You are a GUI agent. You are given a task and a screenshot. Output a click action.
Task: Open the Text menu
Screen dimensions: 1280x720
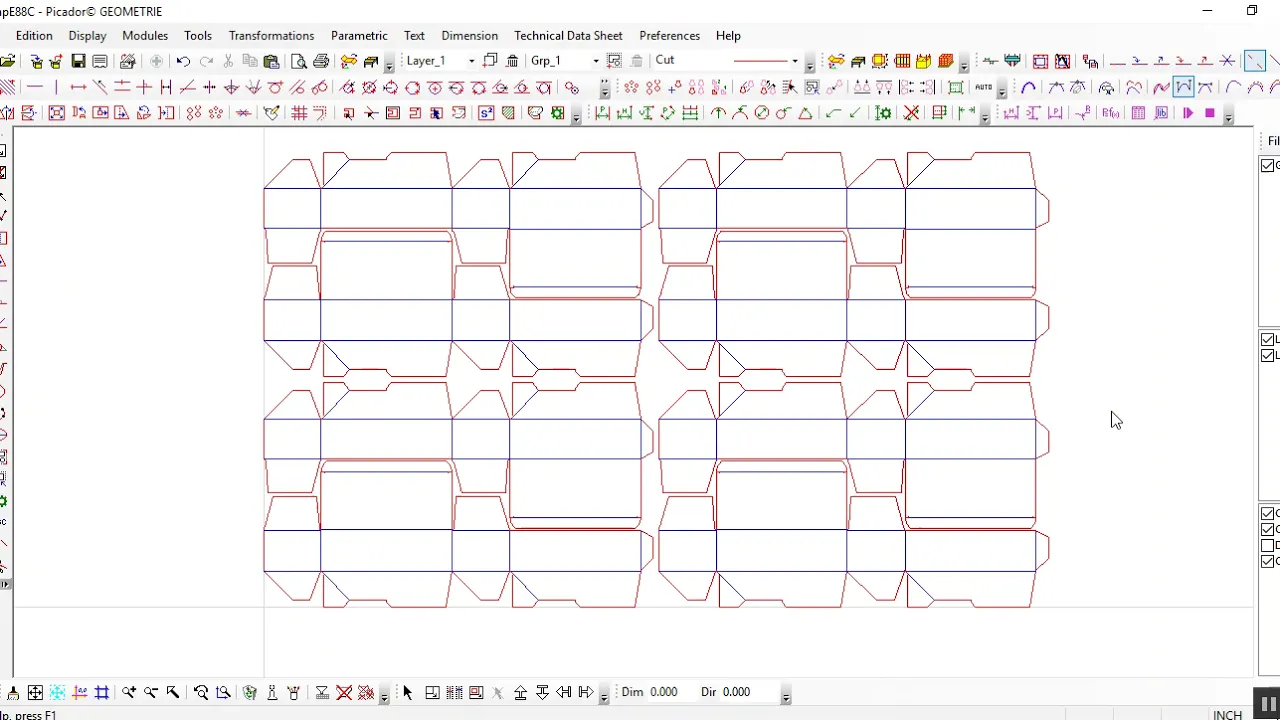pos(414,35)
